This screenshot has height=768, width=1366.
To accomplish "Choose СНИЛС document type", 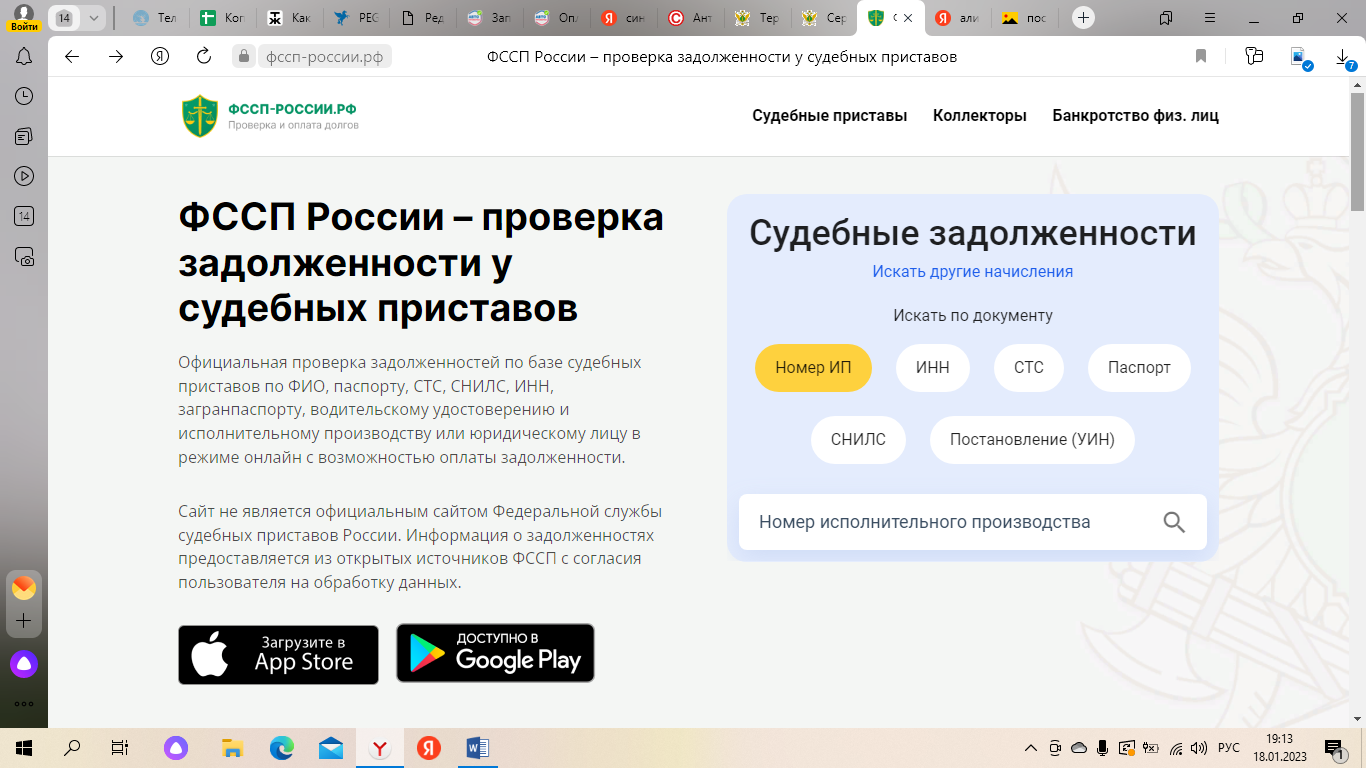I will pyautogui.click(x=857, y=440).
